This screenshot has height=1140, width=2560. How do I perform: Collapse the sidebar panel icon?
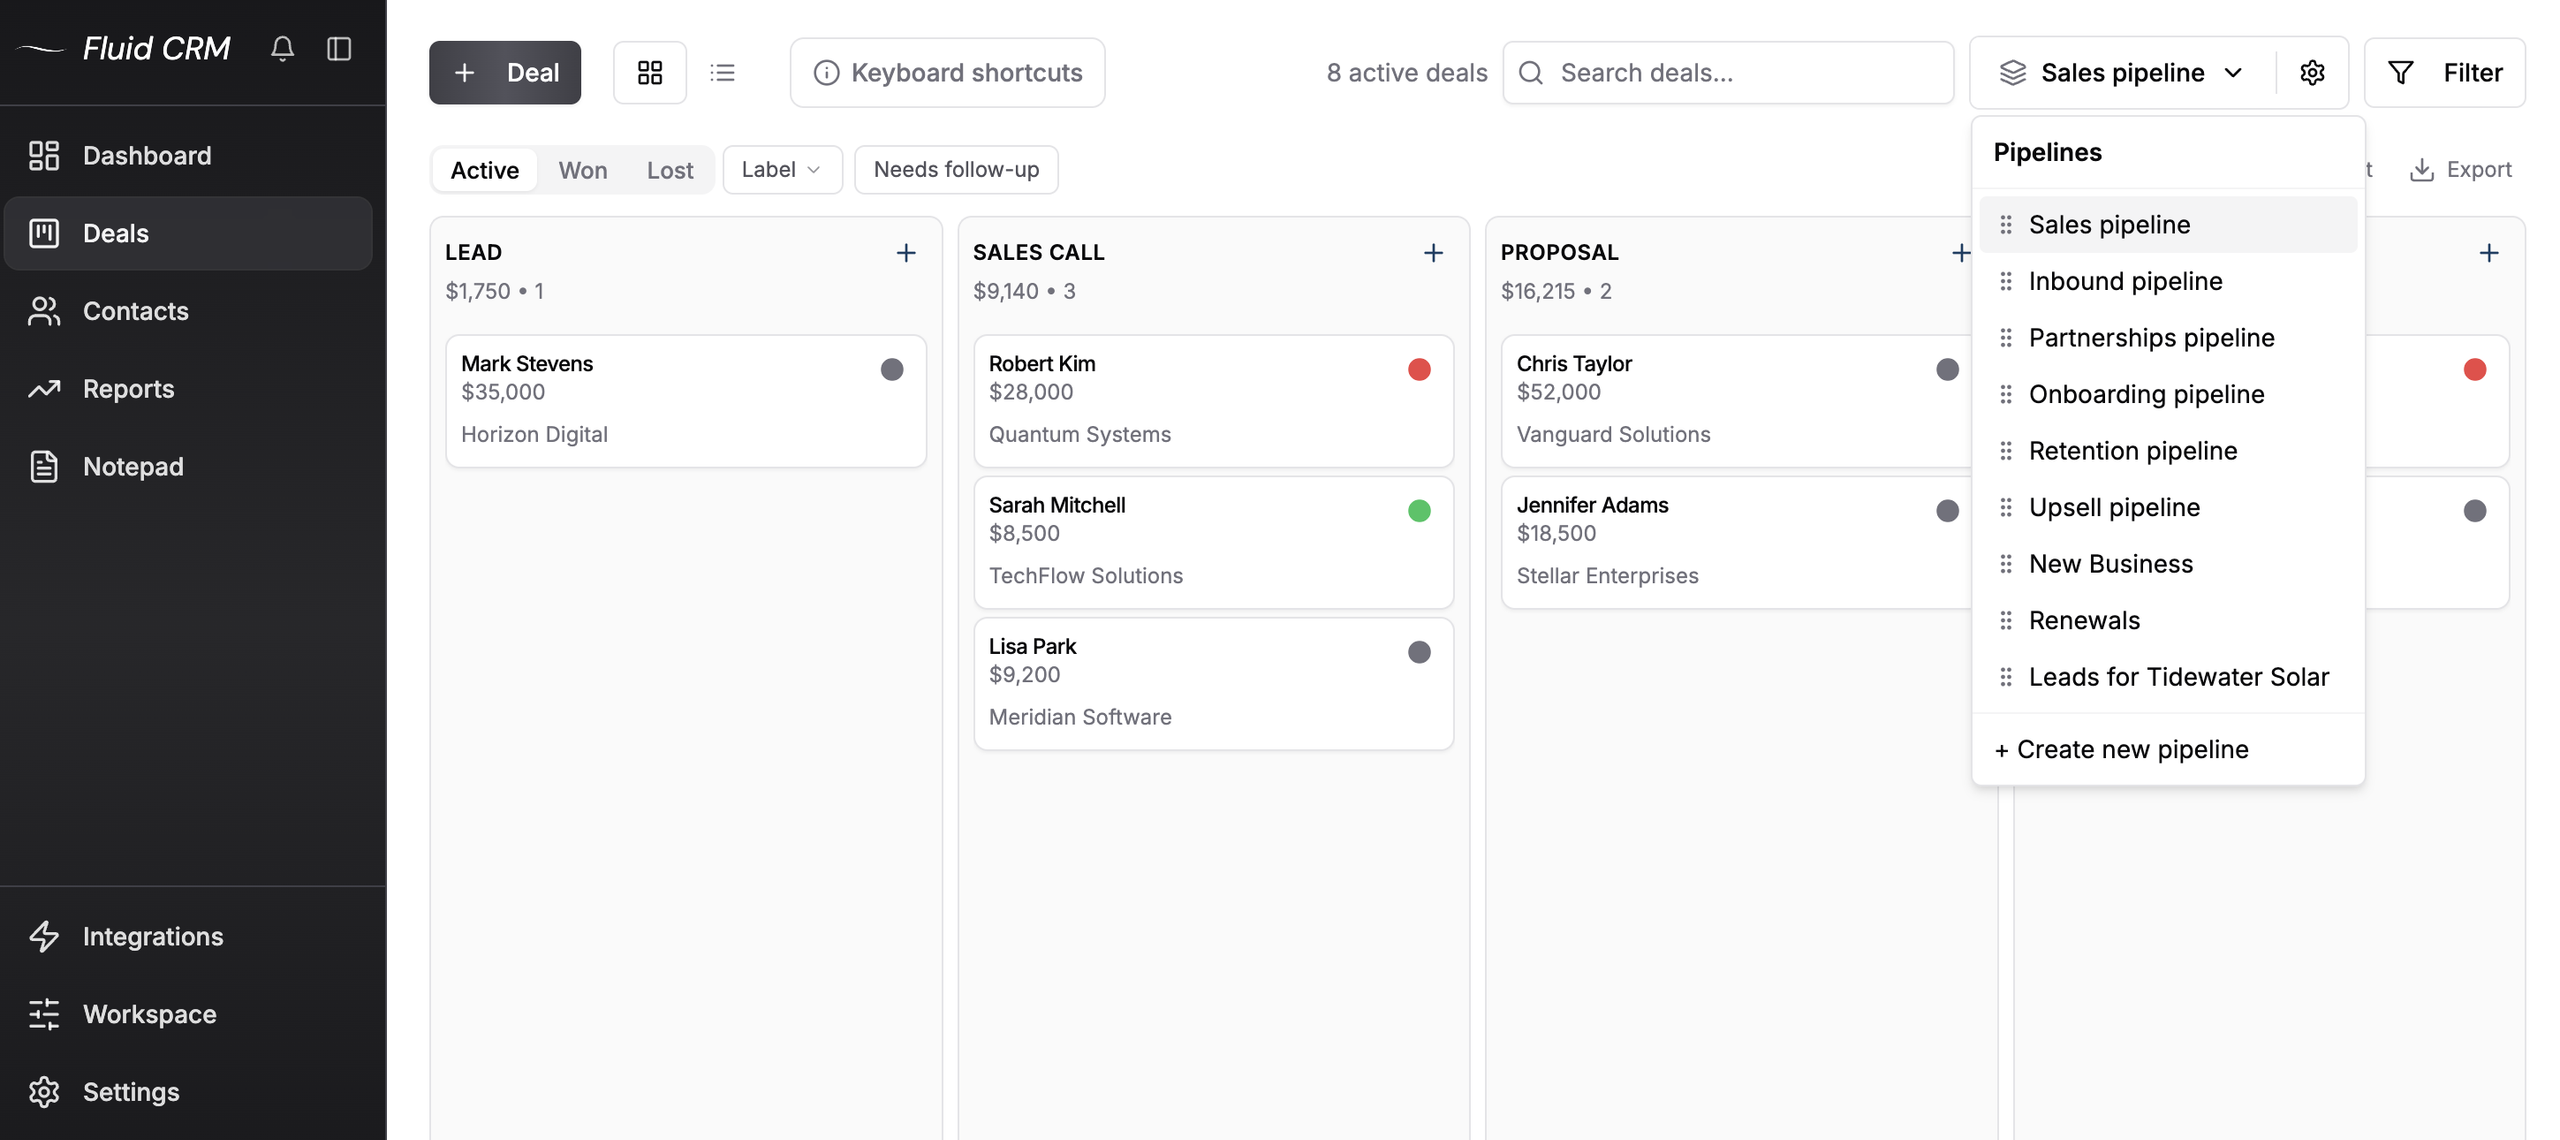click(x=339, y=48)
